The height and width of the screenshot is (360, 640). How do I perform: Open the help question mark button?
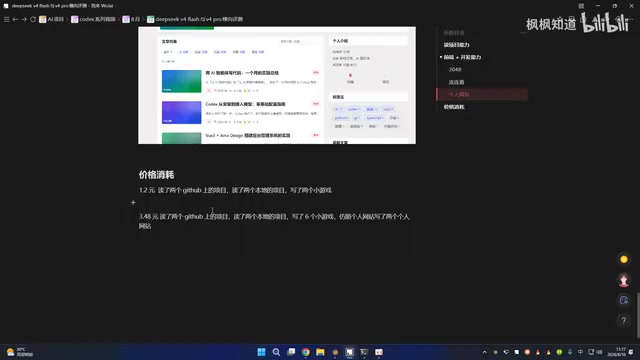tap(624, 320)
